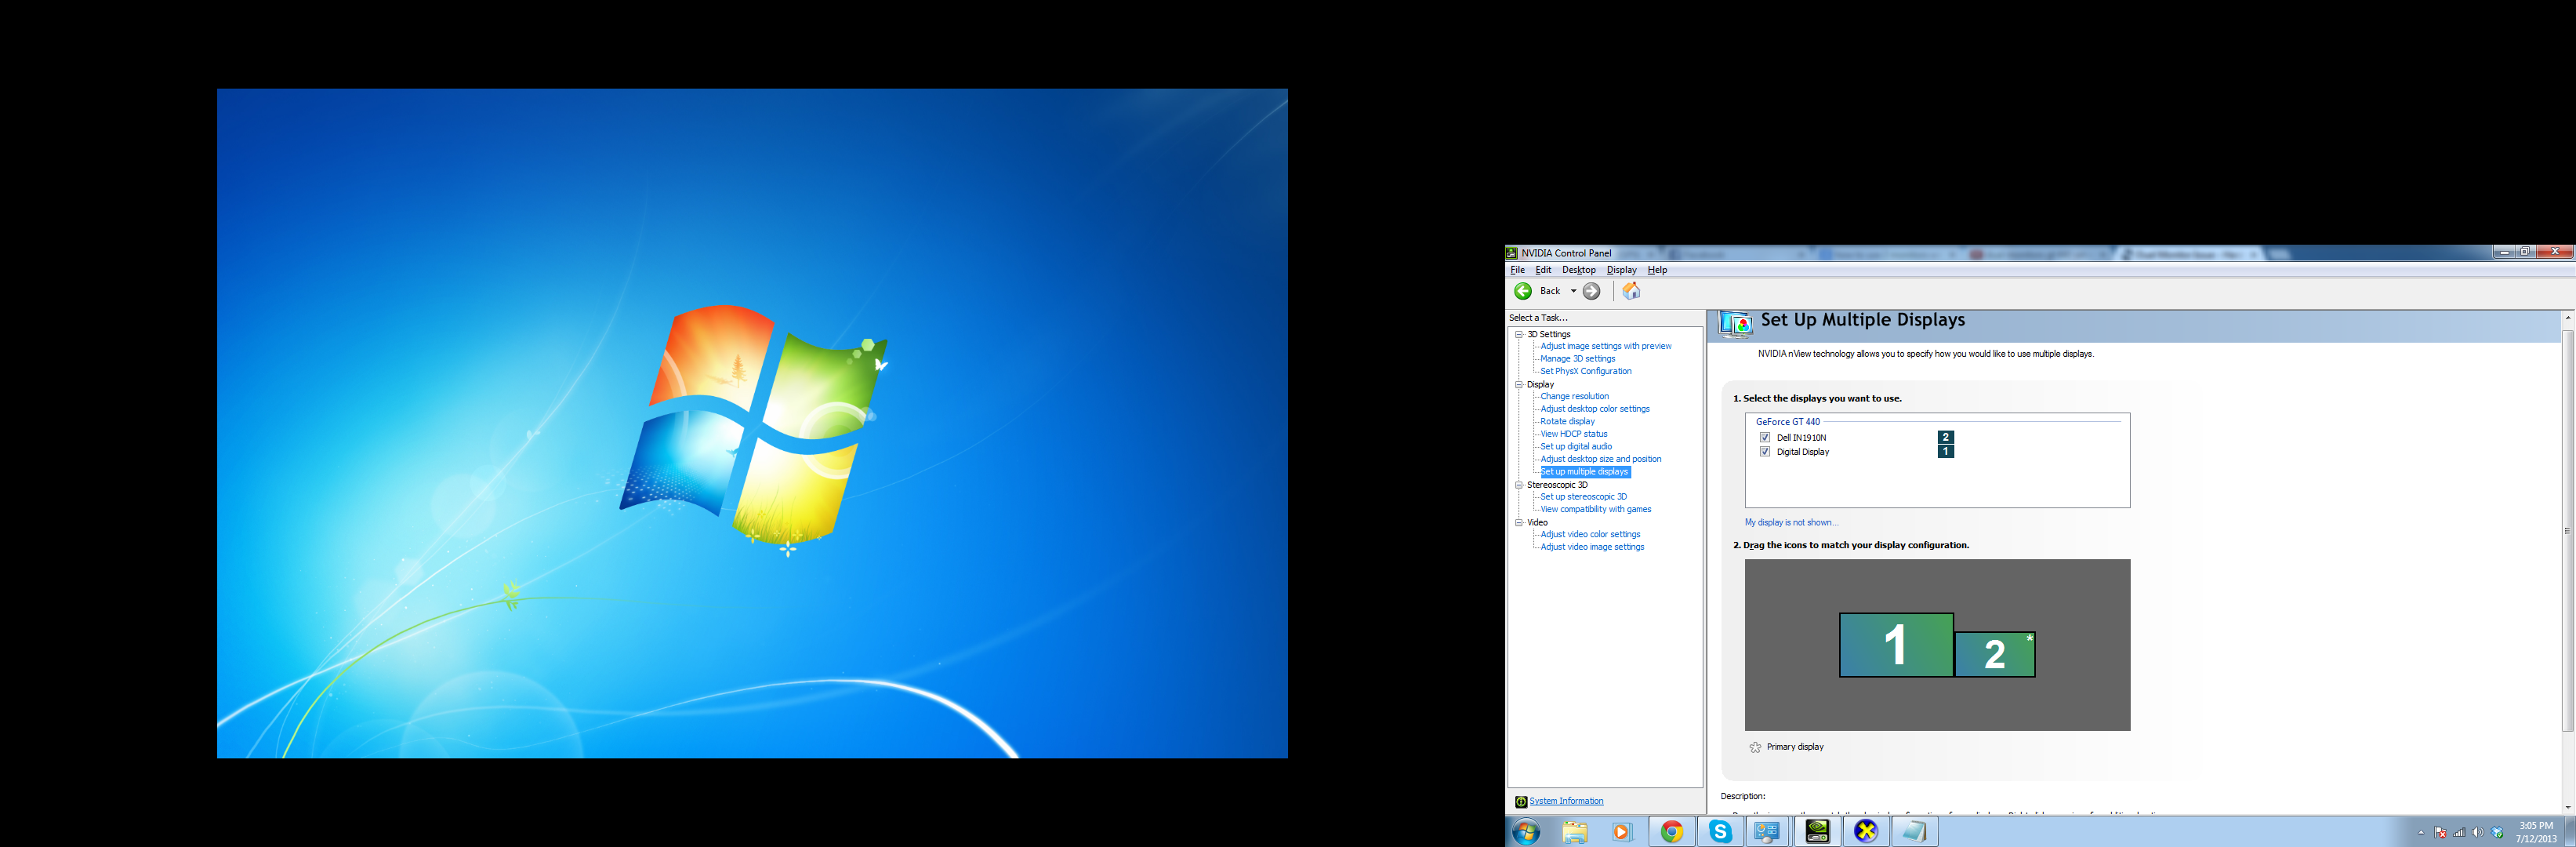The width and height of the screenshot is (2576, 847).
Task: Click the network signal tray icon
Action: click(2459, 833)
